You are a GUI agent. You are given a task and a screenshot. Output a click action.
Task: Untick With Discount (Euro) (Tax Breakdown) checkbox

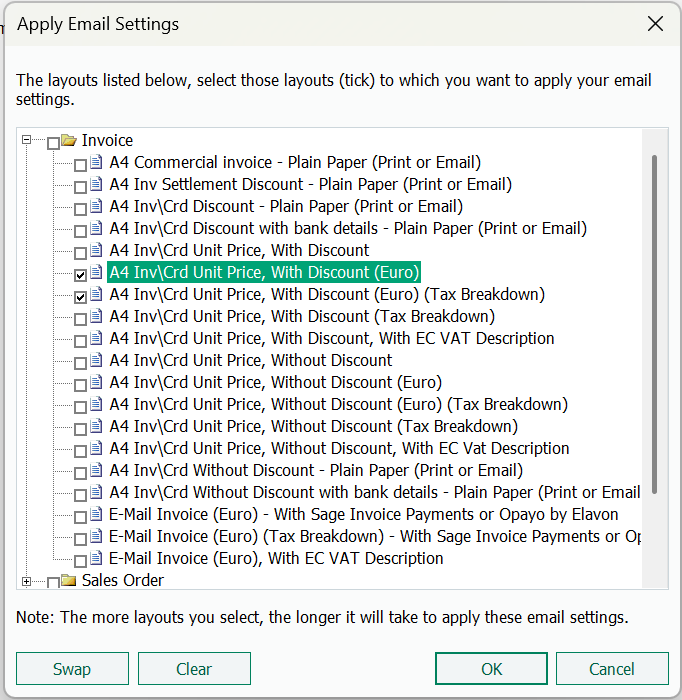click(x=80, y=297)
